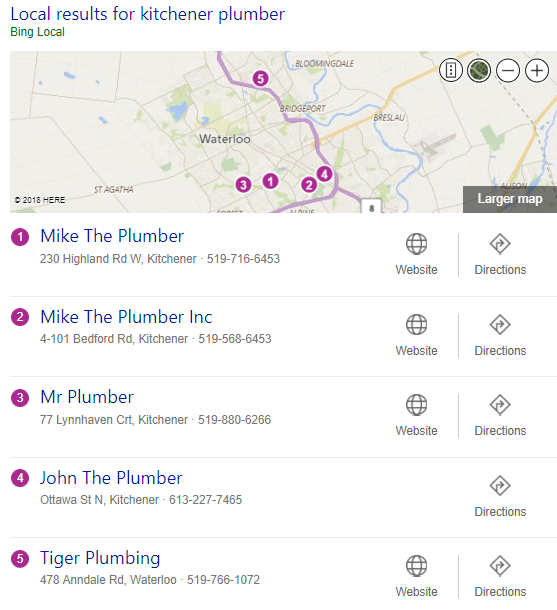557x610 pixels.
Task: Get directions to Mr Plumber
Action: pyautogui.click(x=500, y=415)
